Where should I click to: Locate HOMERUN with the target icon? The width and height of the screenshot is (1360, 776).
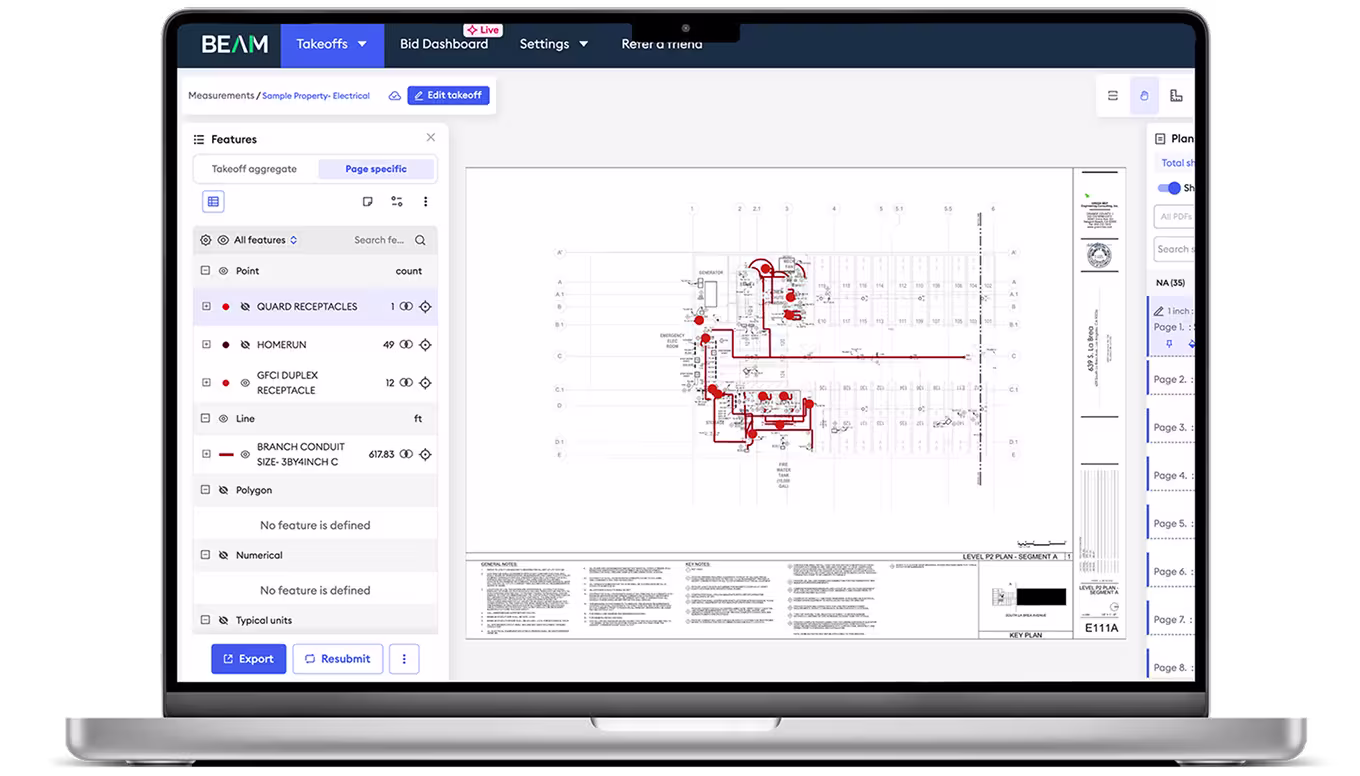click(x=425, y=345)
